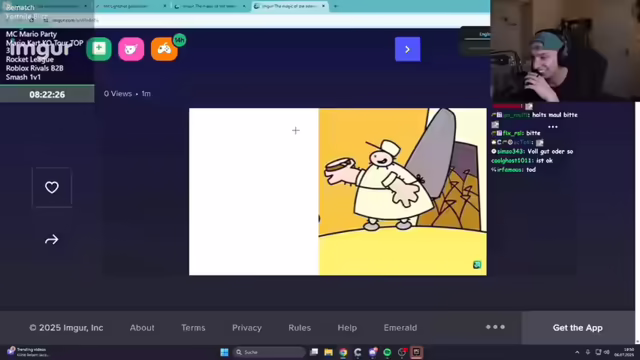Click the green New Post plus icon
Screen dimensions: 640x360
(x=99, y=49)
